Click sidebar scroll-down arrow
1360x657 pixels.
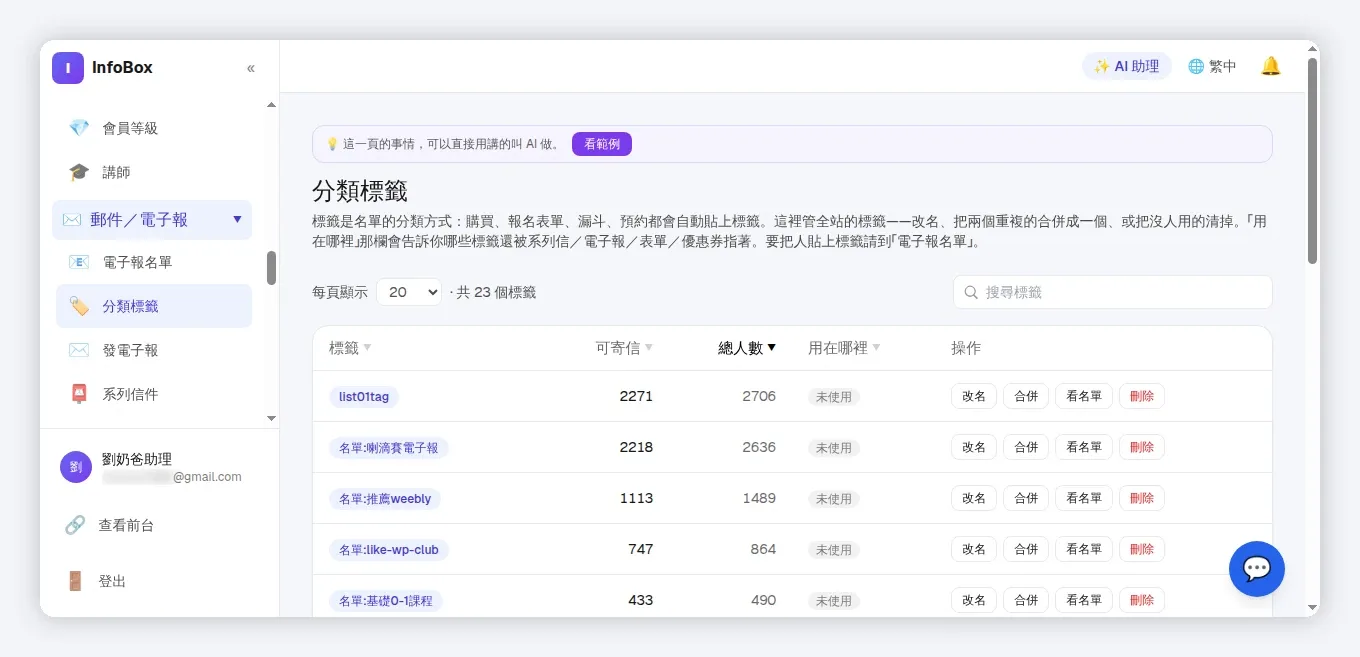coord(271,418)
